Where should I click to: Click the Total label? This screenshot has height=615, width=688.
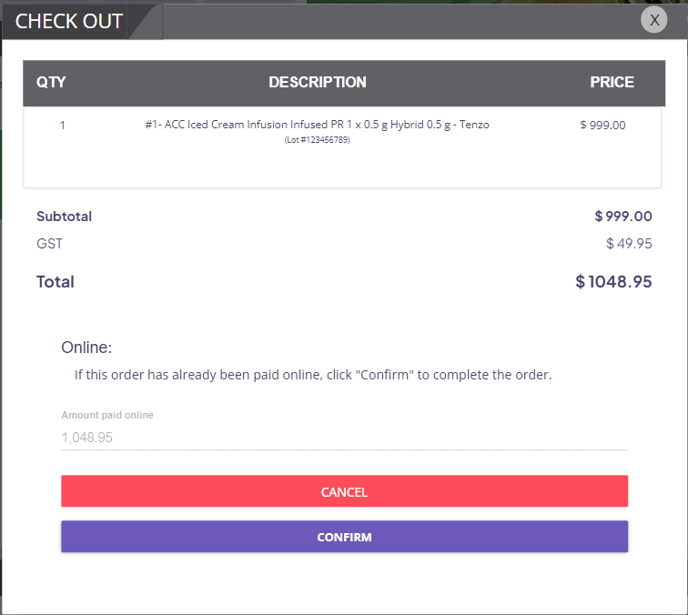(x=55, y=282)
